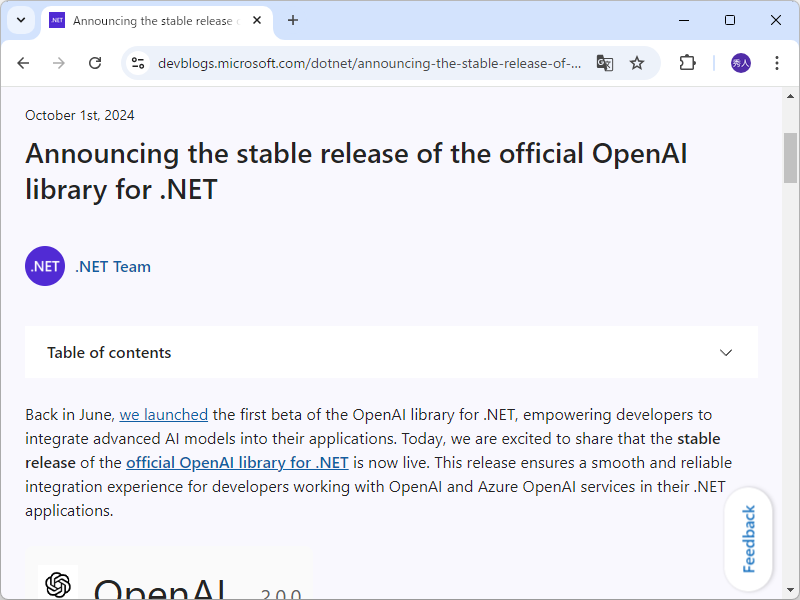The width and height of the screenshot is (800, 600).
Task: Open the official OpenAI library for .NET link
Action: pyautogui.click(x=237, y=462)
